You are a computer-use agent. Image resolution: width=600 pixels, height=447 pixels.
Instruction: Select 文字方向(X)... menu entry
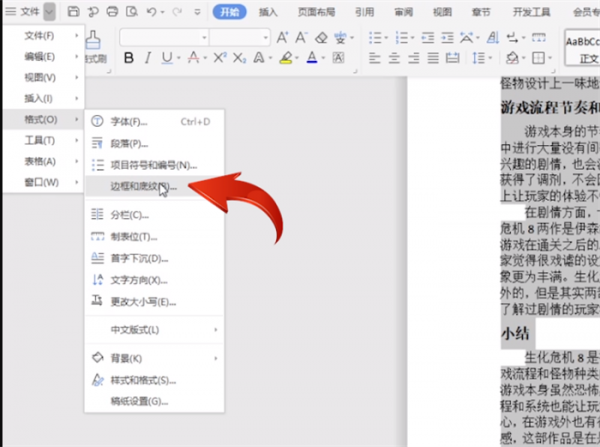coord(154,280)
